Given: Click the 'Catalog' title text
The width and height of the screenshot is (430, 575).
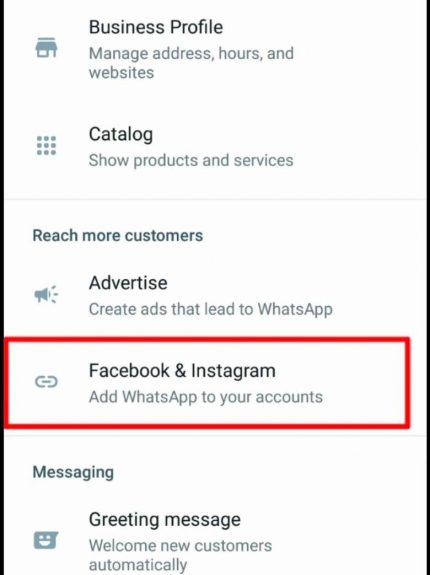Looking at the screenshot, I should pyautogui.click(x=121, y=135).
